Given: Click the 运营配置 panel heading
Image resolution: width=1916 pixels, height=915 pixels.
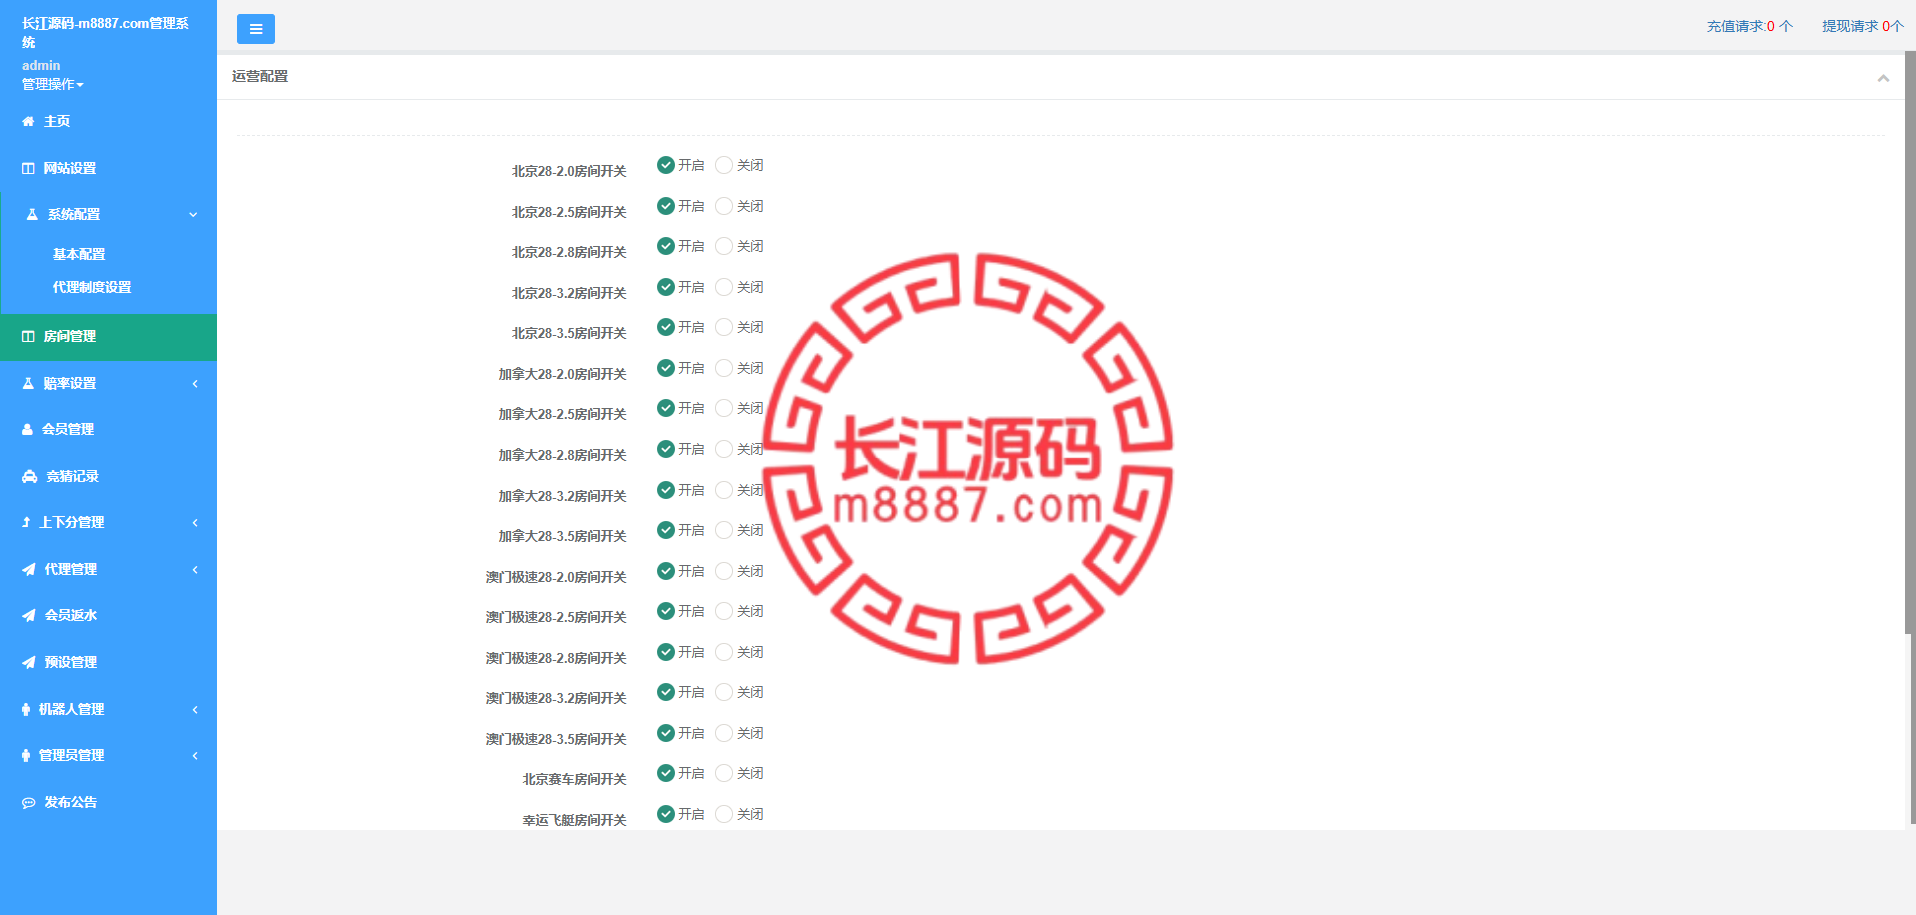Looking at the screenshot, I should [260, 76].
